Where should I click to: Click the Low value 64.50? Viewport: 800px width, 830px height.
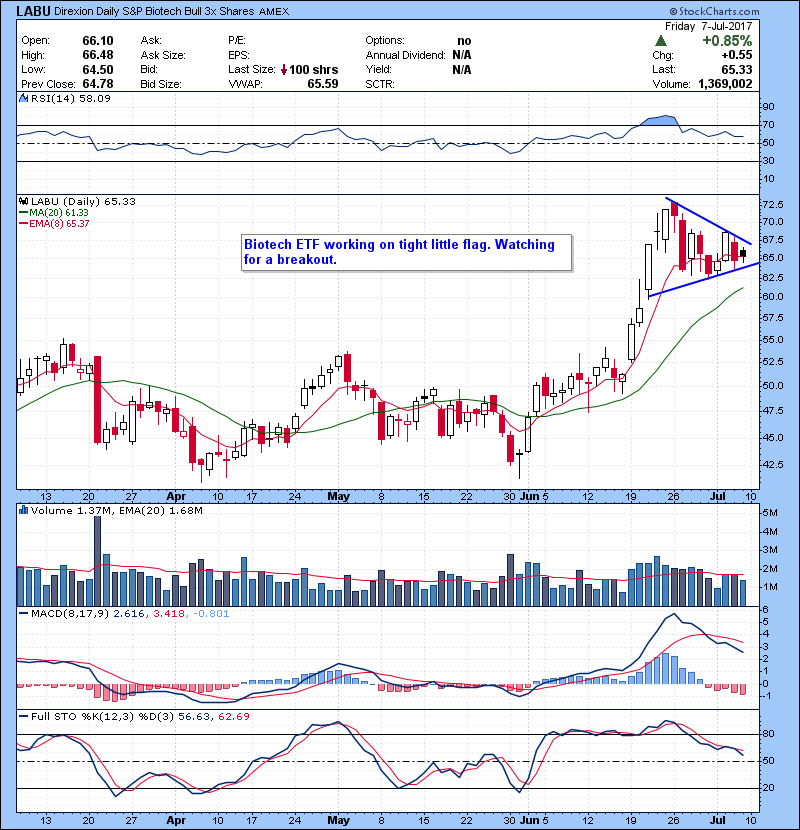[98, 69]
